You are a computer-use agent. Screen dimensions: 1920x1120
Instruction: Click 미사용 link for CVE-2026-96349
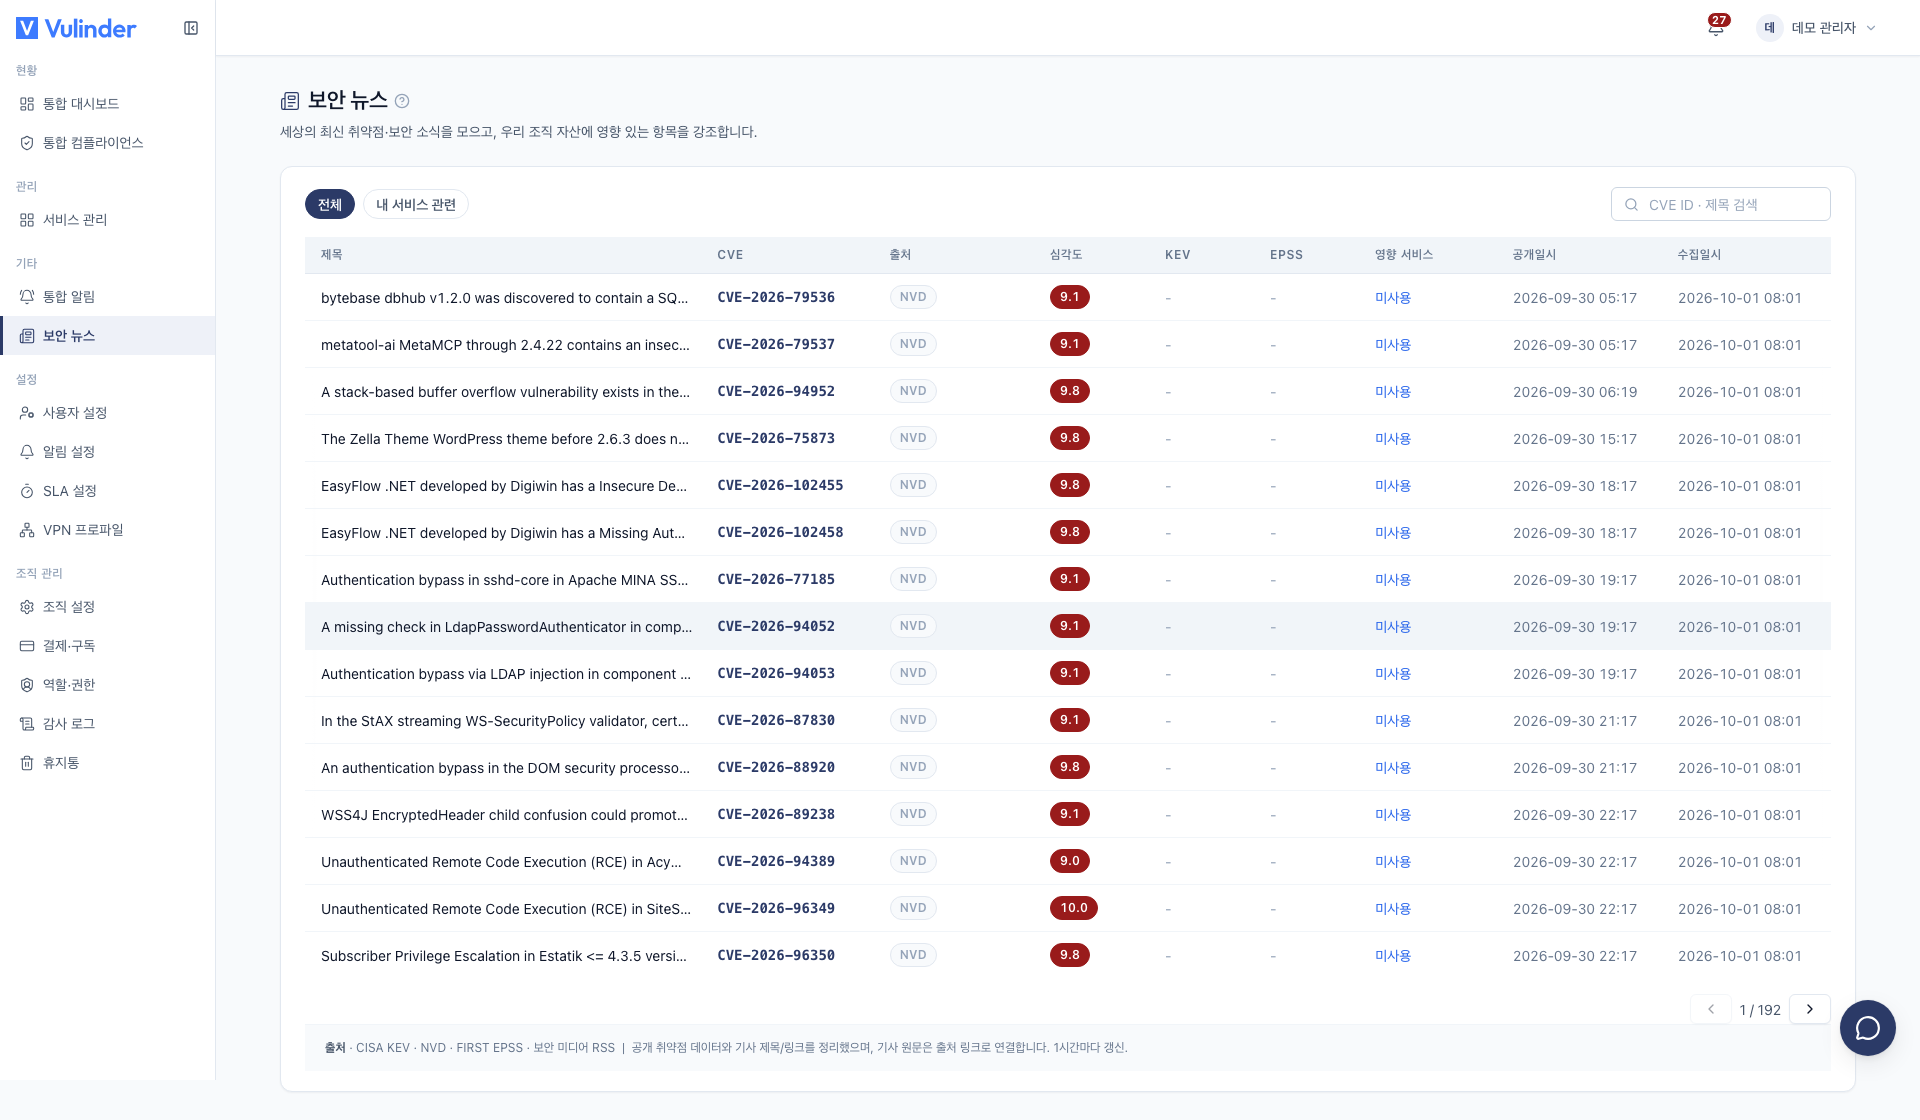[x=1393, y=908]
